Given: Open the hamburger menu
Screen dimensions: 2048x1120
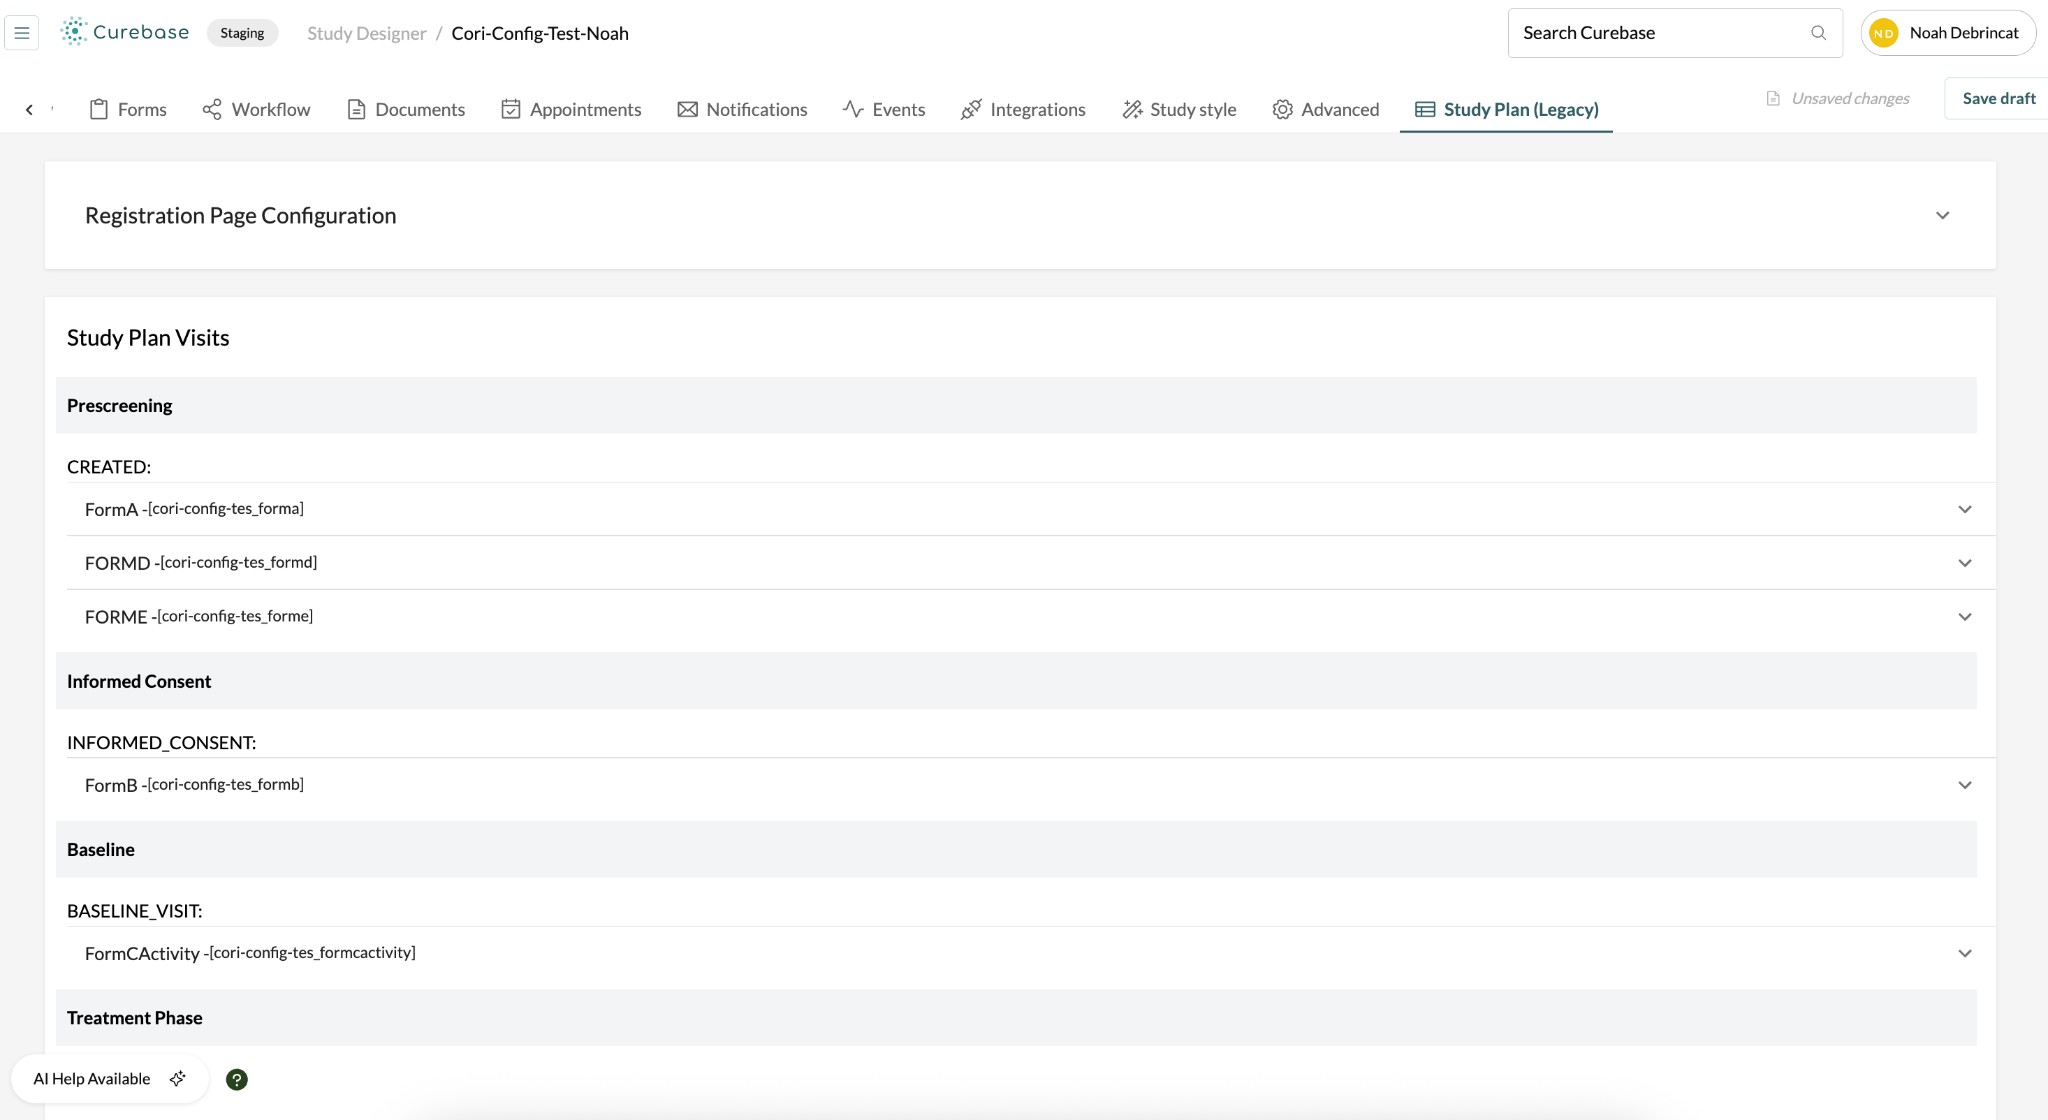Looking at the screenshot, I should 22,32.
